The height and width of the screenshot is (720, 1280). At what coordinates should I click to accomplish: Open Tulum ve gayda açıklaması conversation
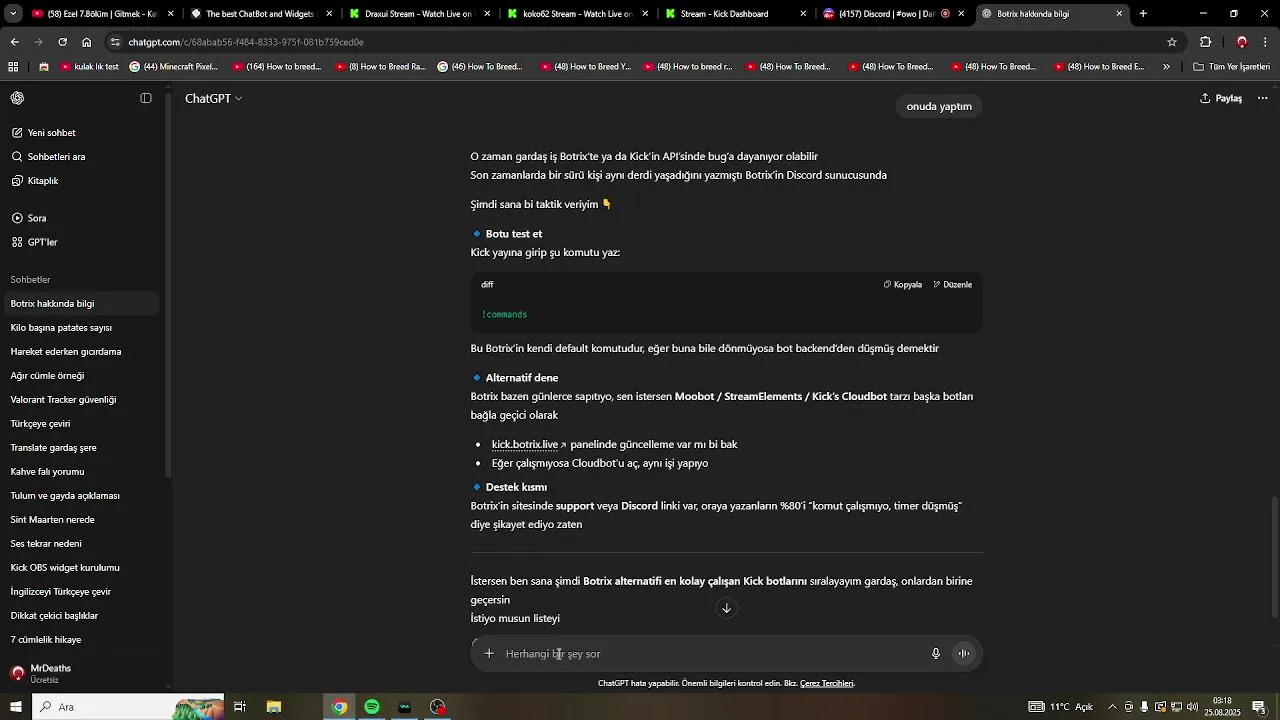(80, 496)
